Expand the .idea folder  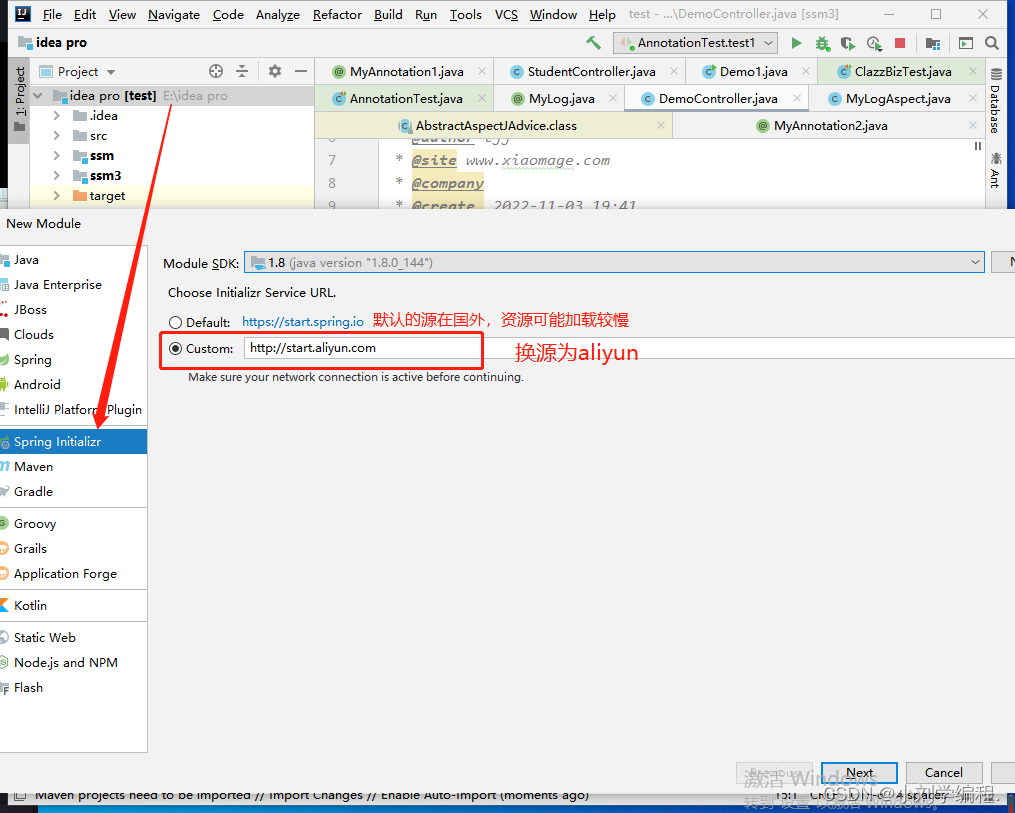coord(56,116)
